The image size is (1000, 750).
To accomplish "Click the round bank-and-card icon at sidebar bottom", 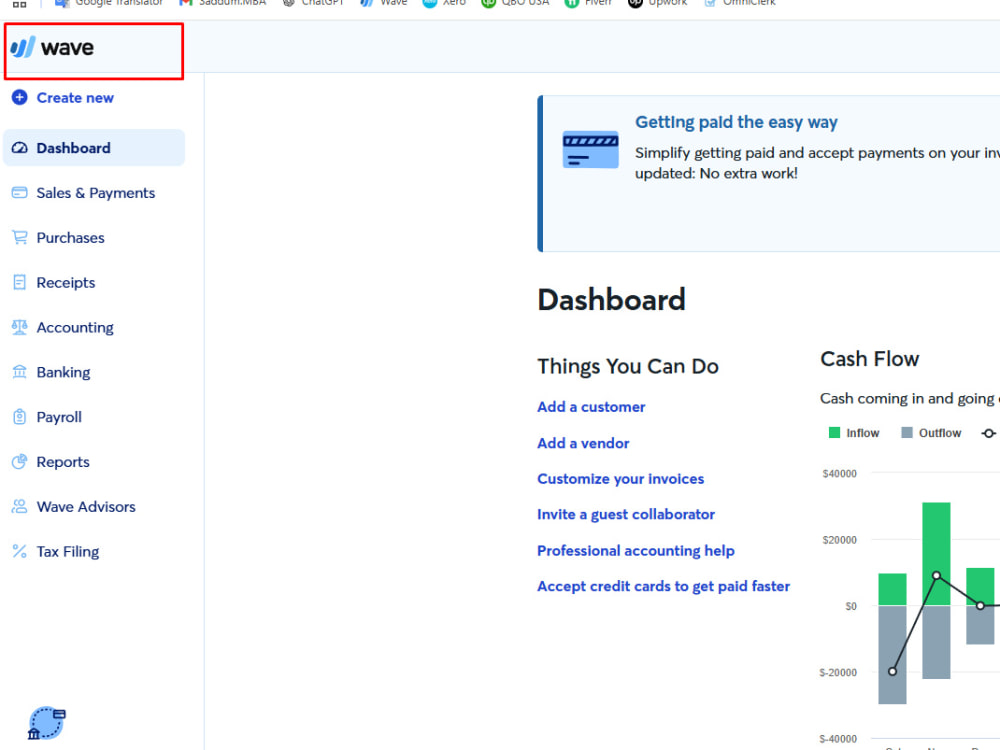I will [x=46, y=723].
